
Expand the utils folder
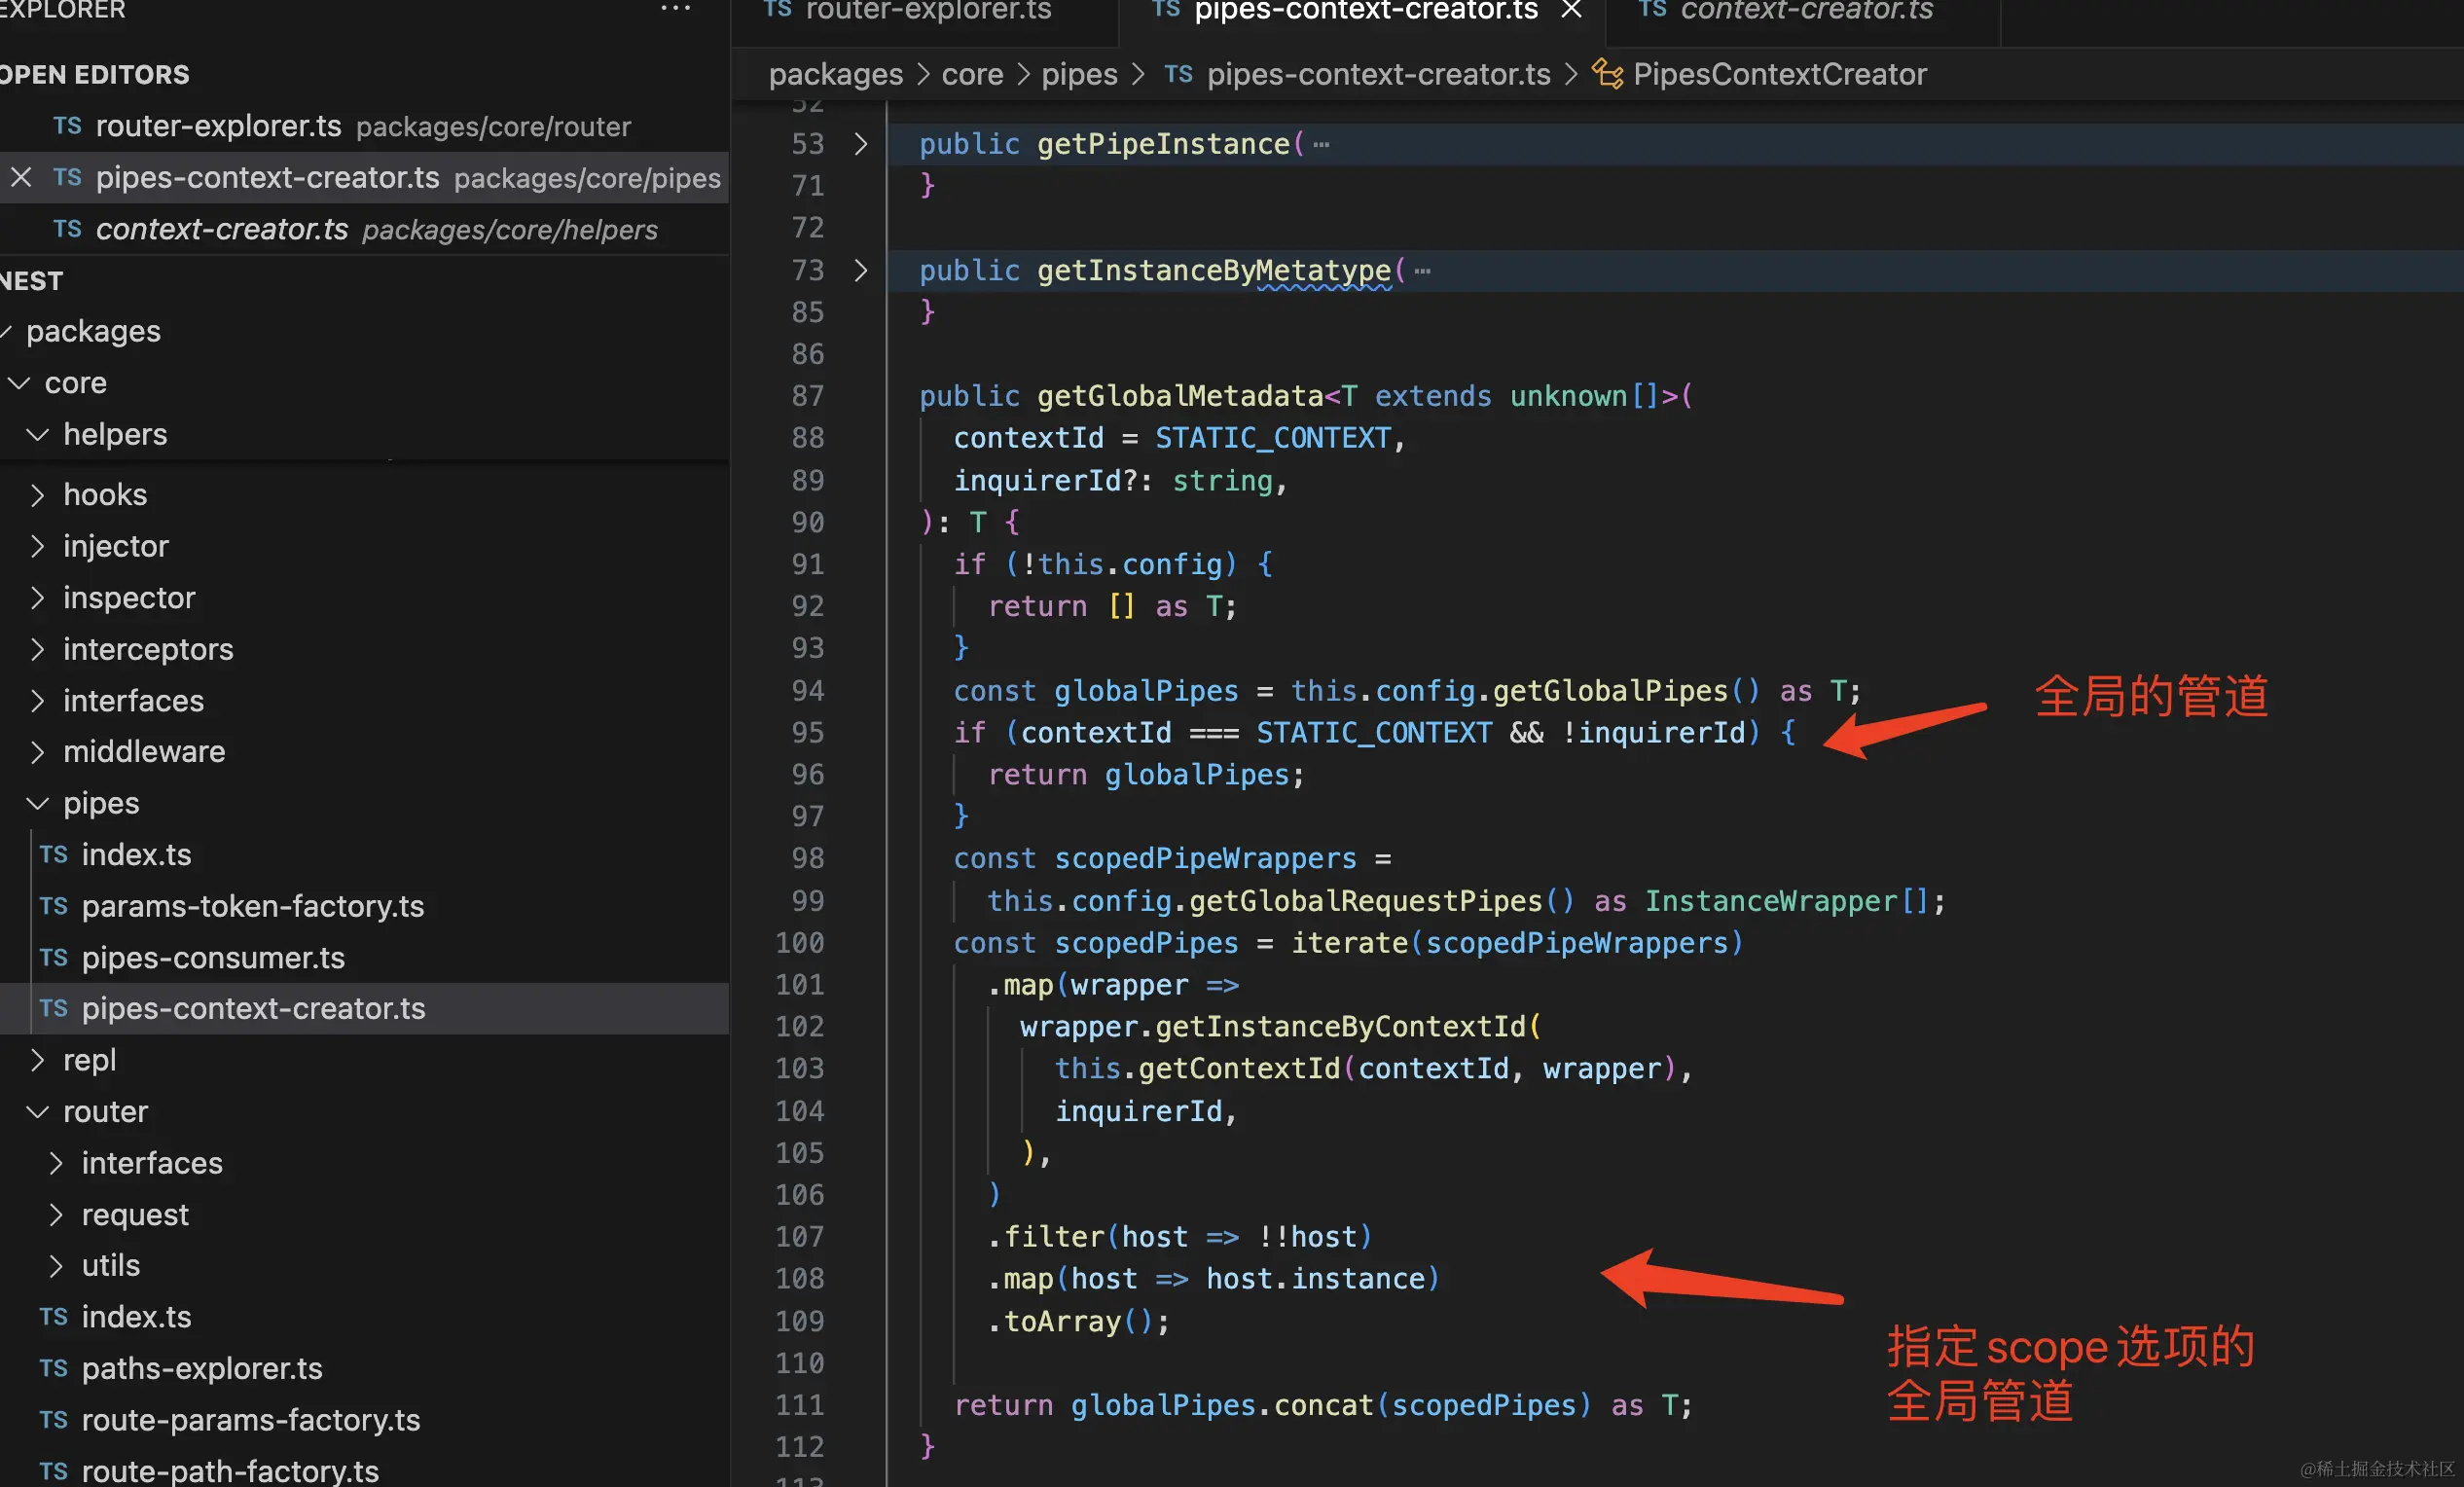pos(56,1266)
